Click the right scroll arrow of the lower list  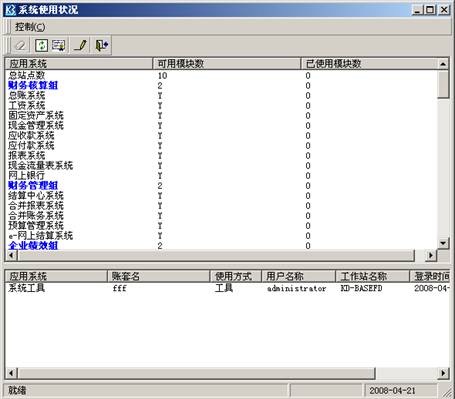[443, 373]
